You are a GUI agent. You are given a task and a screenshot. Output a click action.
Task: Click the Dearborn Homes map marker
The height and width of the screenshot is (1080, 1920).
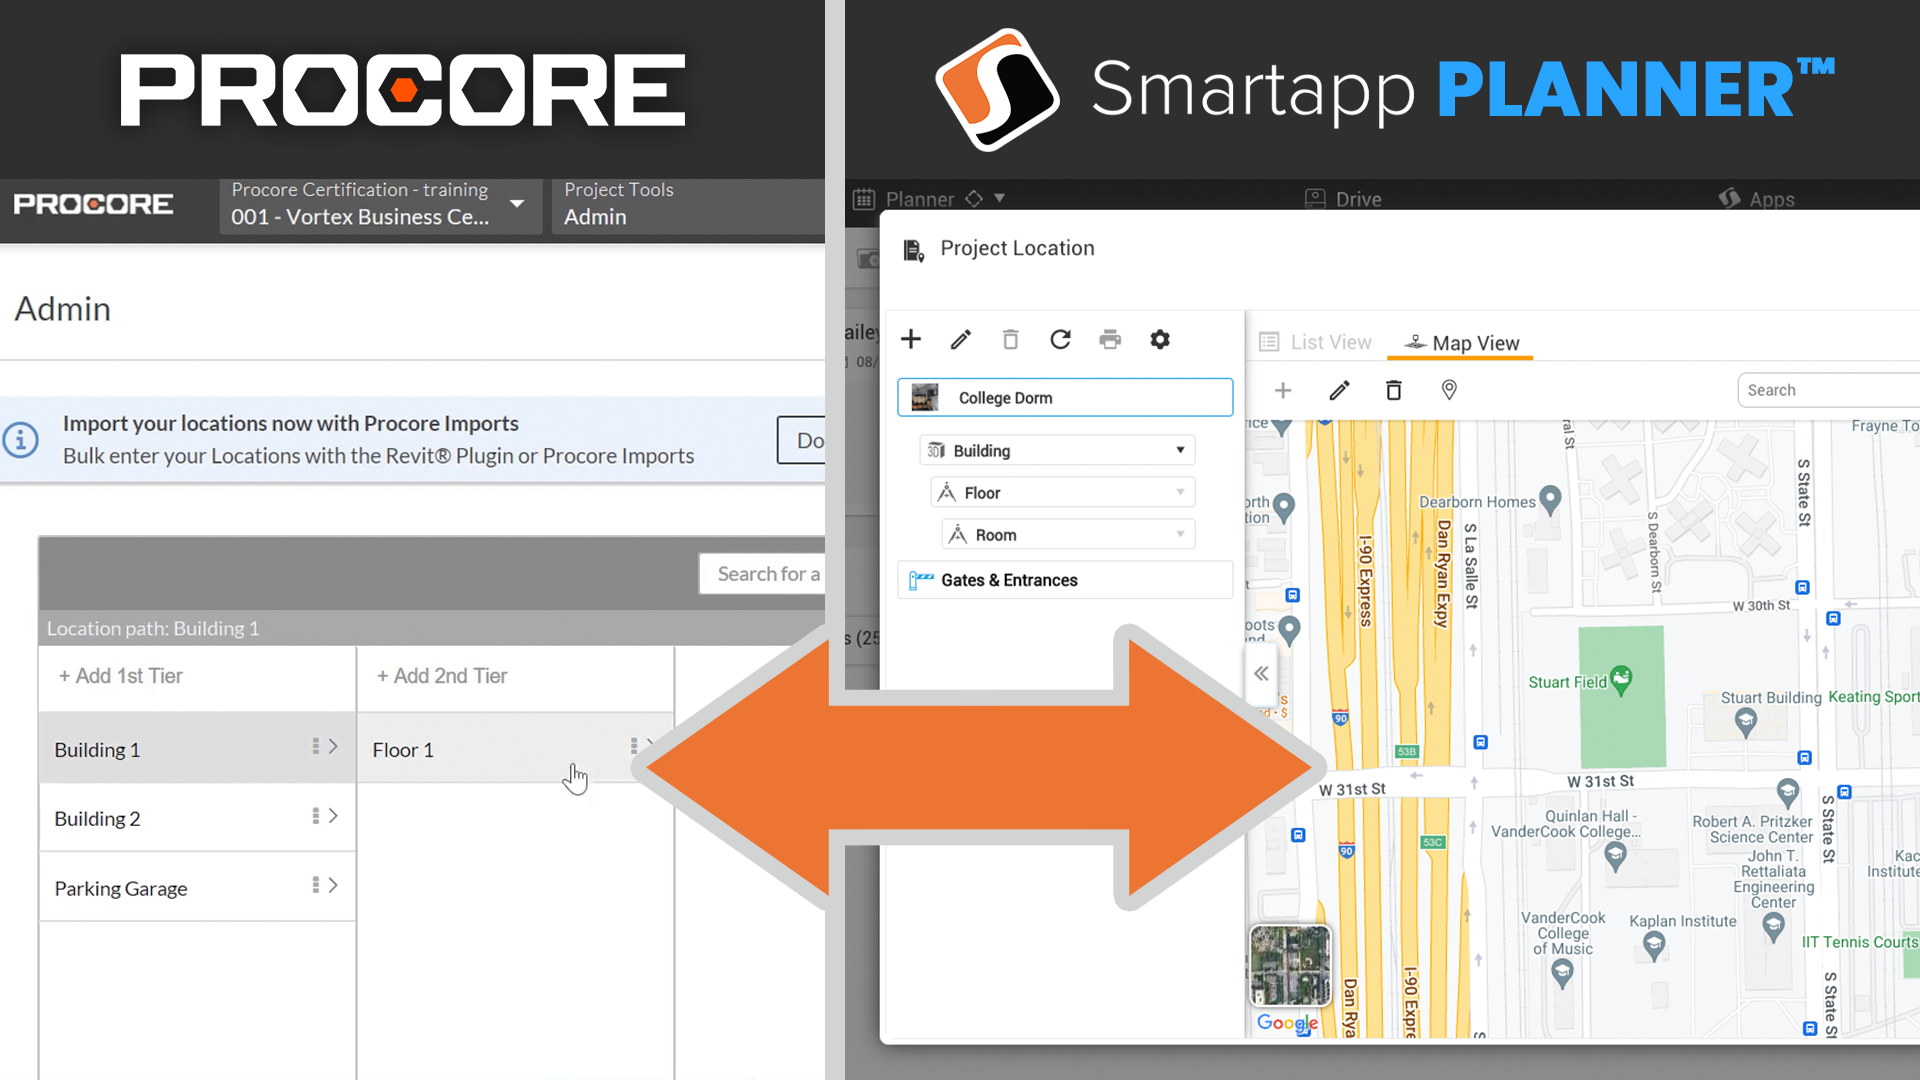pos(1550,499)
